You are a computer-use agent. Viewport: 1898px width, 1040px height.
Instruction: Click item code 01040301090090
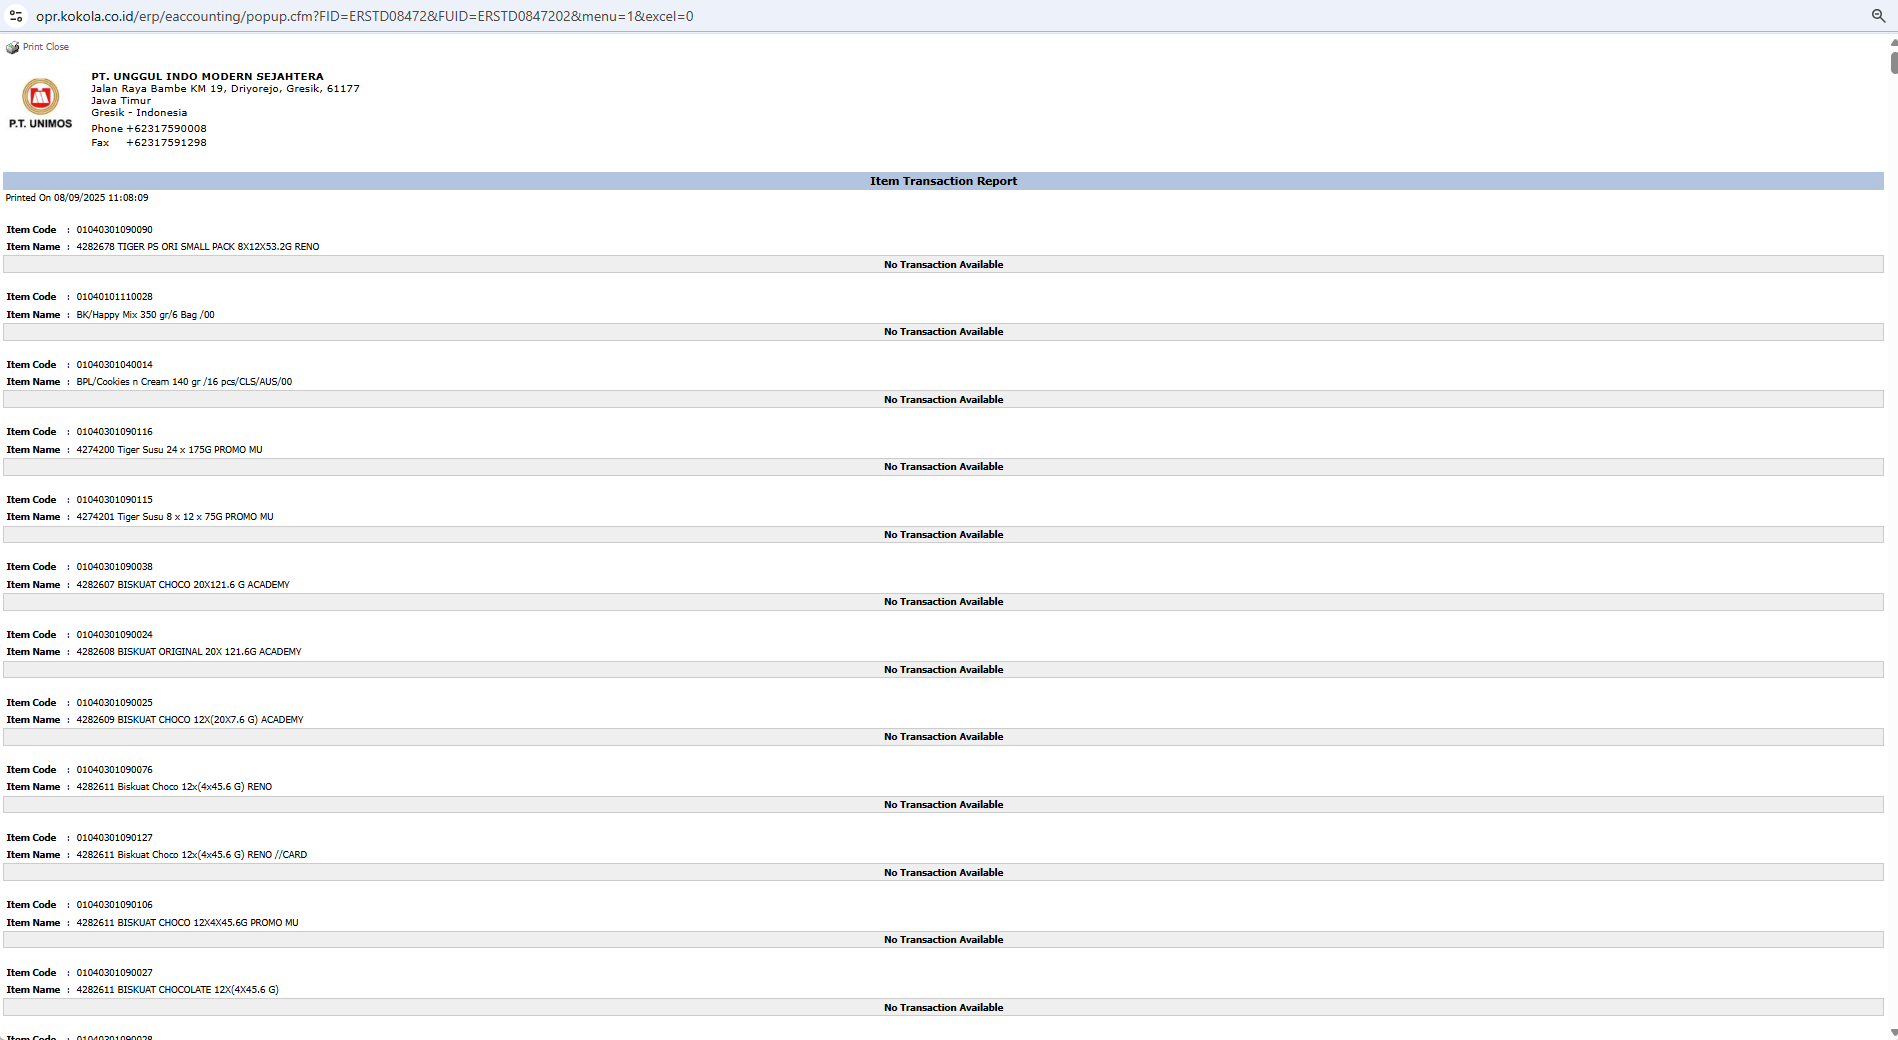click(x=114, y=230)
